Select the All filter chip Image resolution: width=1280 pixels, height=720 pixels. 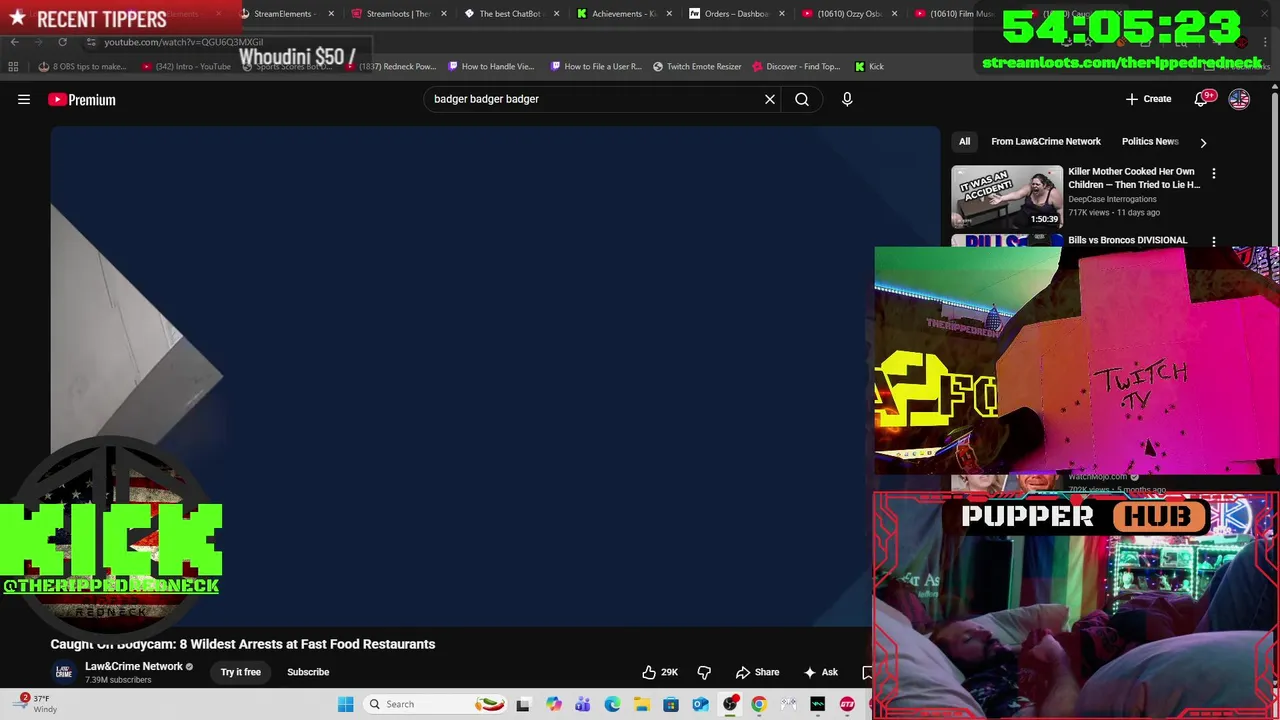964,141
